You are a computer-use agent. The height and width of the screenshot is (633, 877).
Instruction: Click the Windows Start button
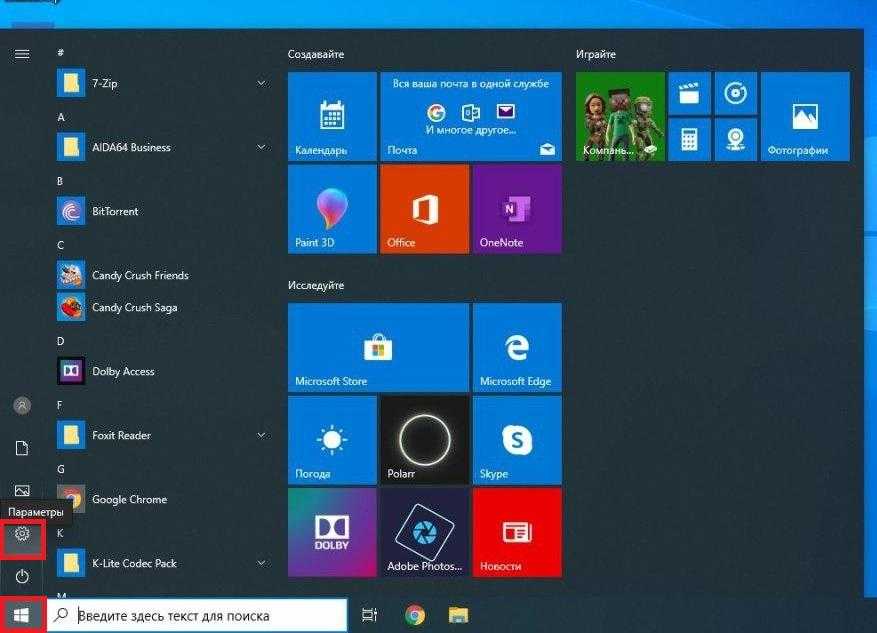[x=22, y=614]
